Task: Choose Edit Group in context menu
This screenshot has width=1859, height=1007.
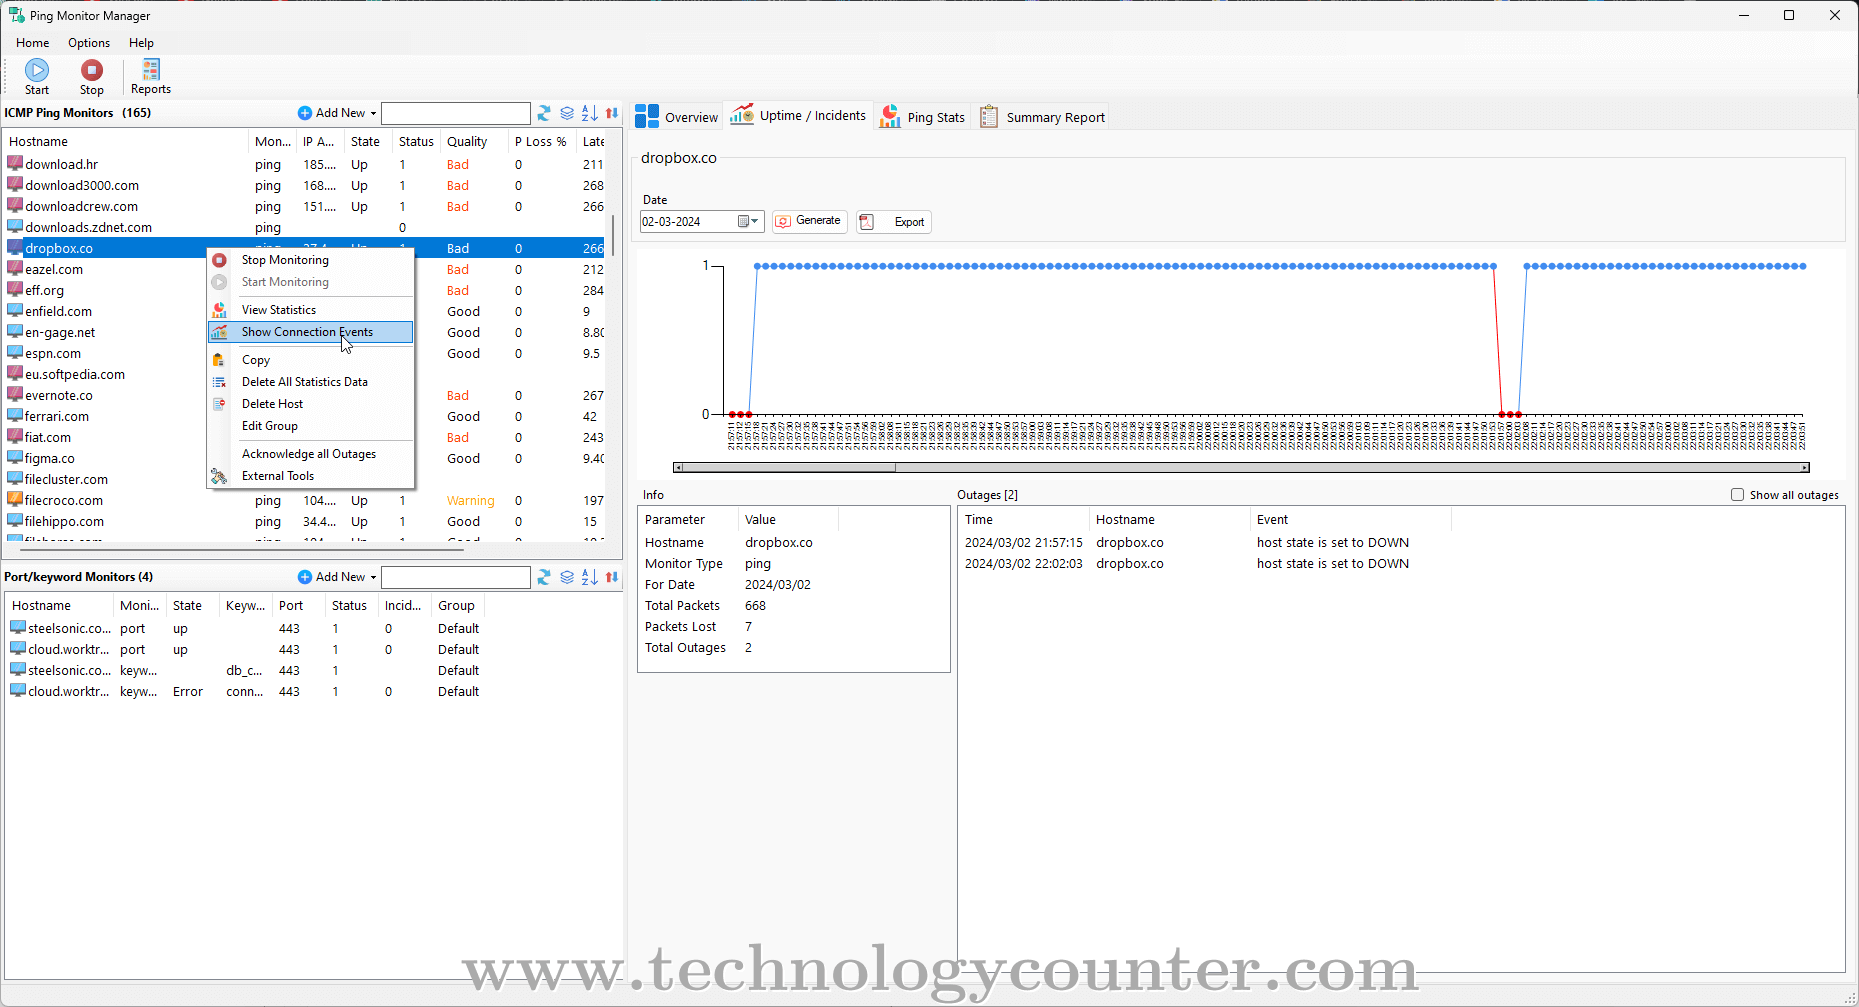Action: tap(310, 426)
